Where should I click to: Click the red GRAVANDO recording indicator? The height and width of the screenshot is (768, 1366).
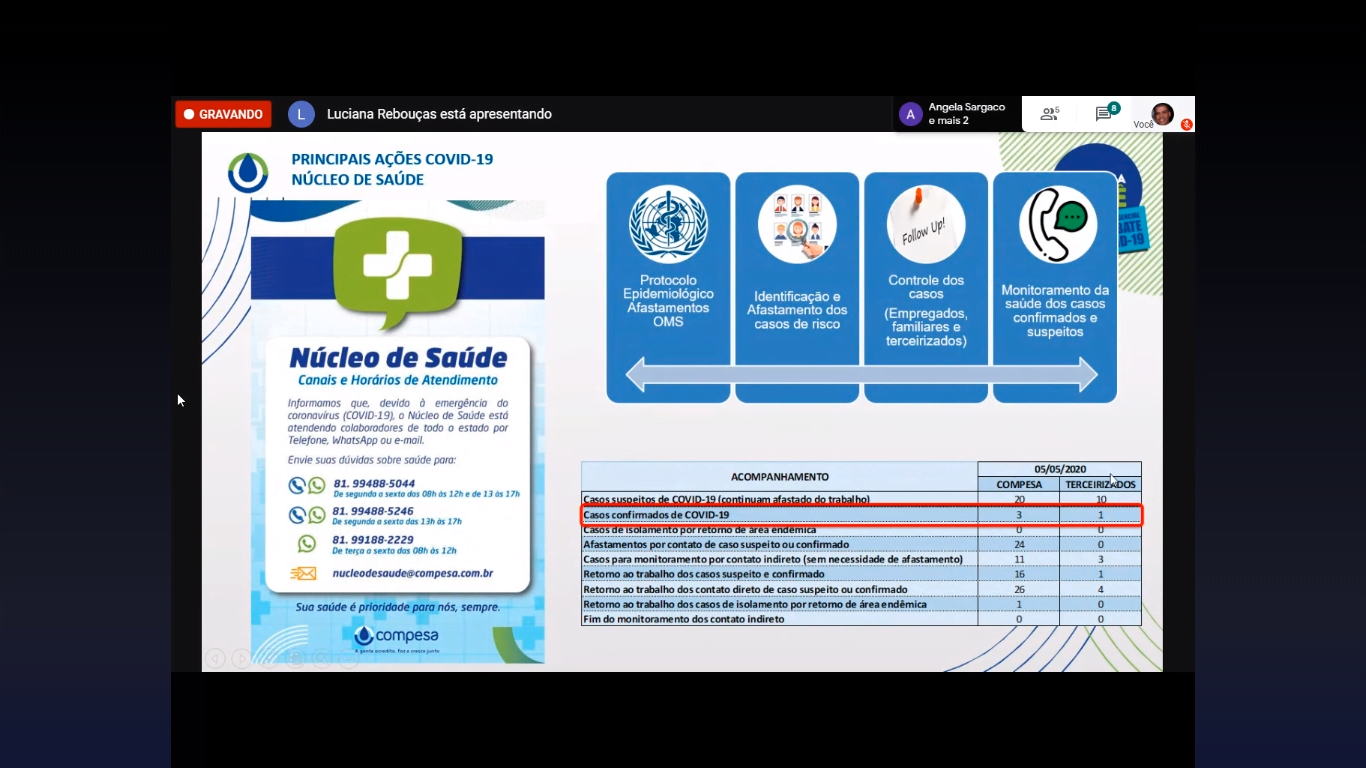[223, 114]
